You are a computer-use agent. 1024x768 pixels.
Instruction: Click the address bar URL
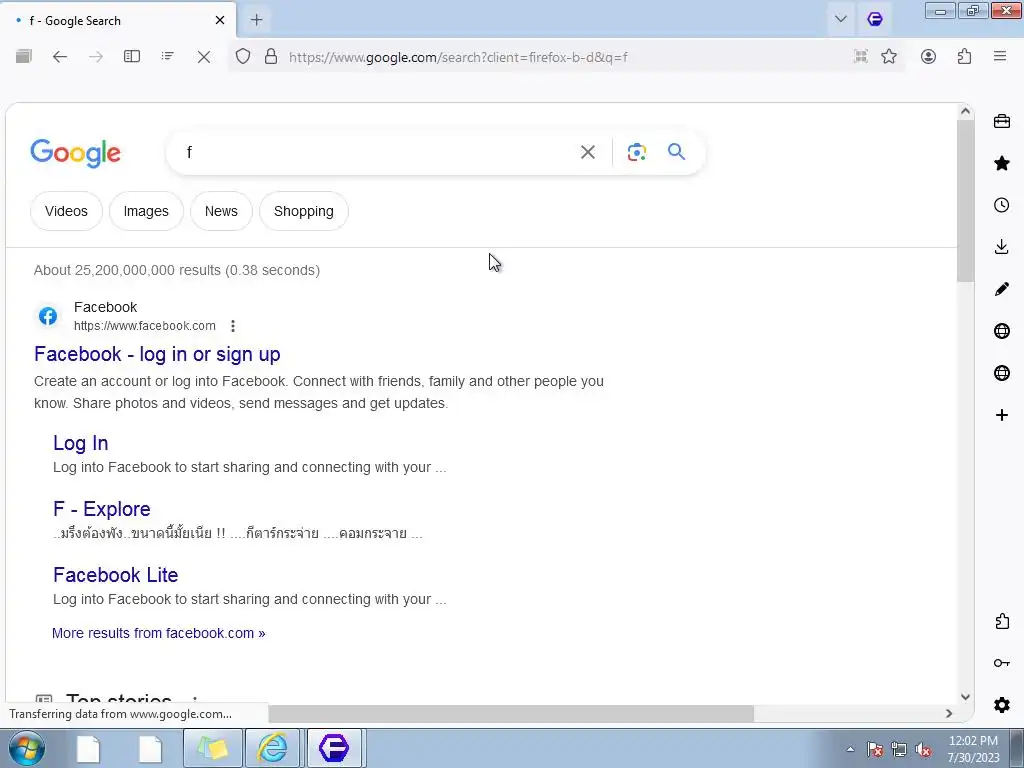pyautogui.click(x=458, y=57)
